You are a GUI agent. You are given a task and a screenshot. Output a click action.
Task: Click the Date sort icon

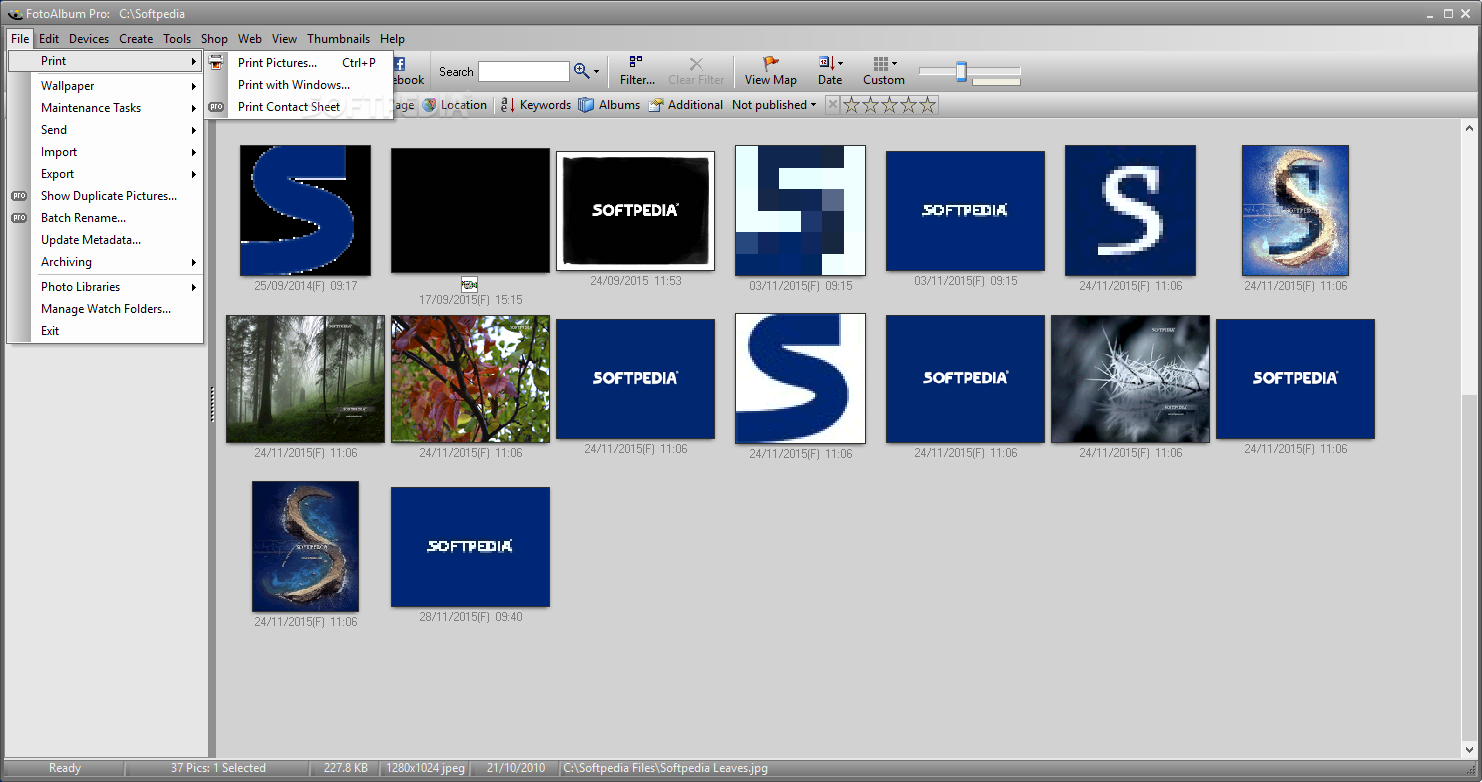pos(826,64)
